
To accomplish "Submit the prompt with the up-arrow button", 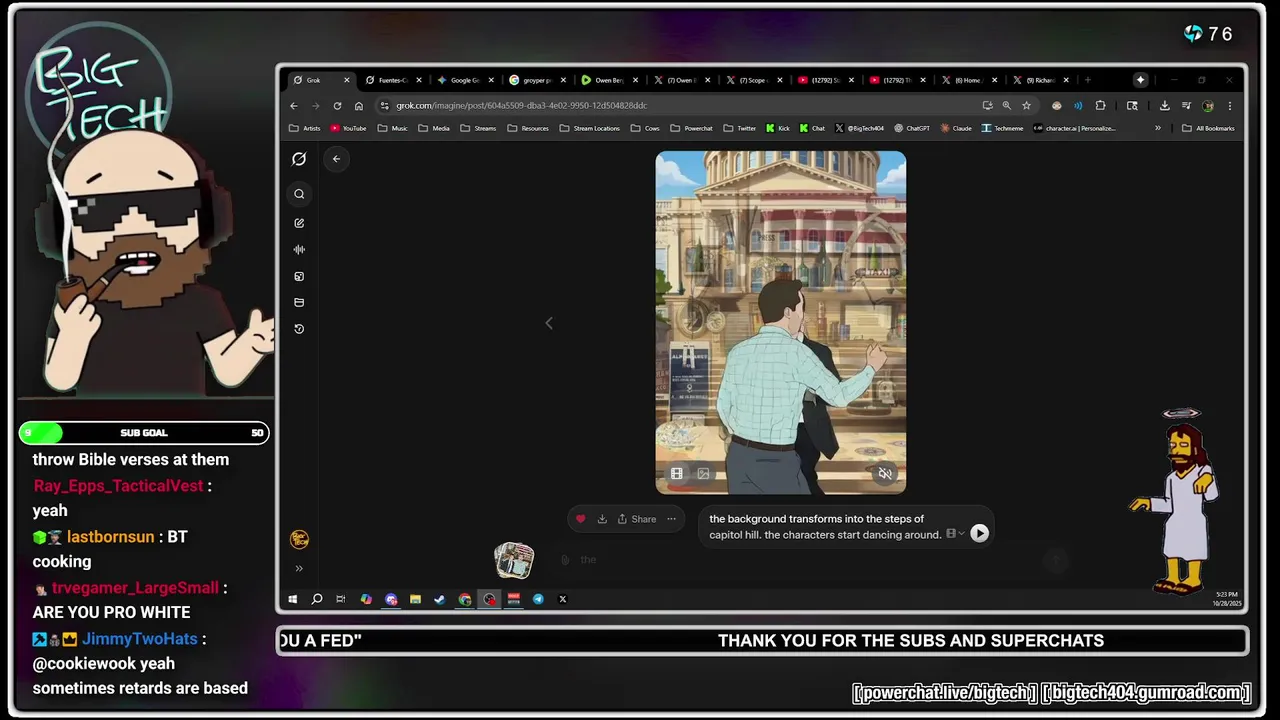I will (x=1056, y=561).
